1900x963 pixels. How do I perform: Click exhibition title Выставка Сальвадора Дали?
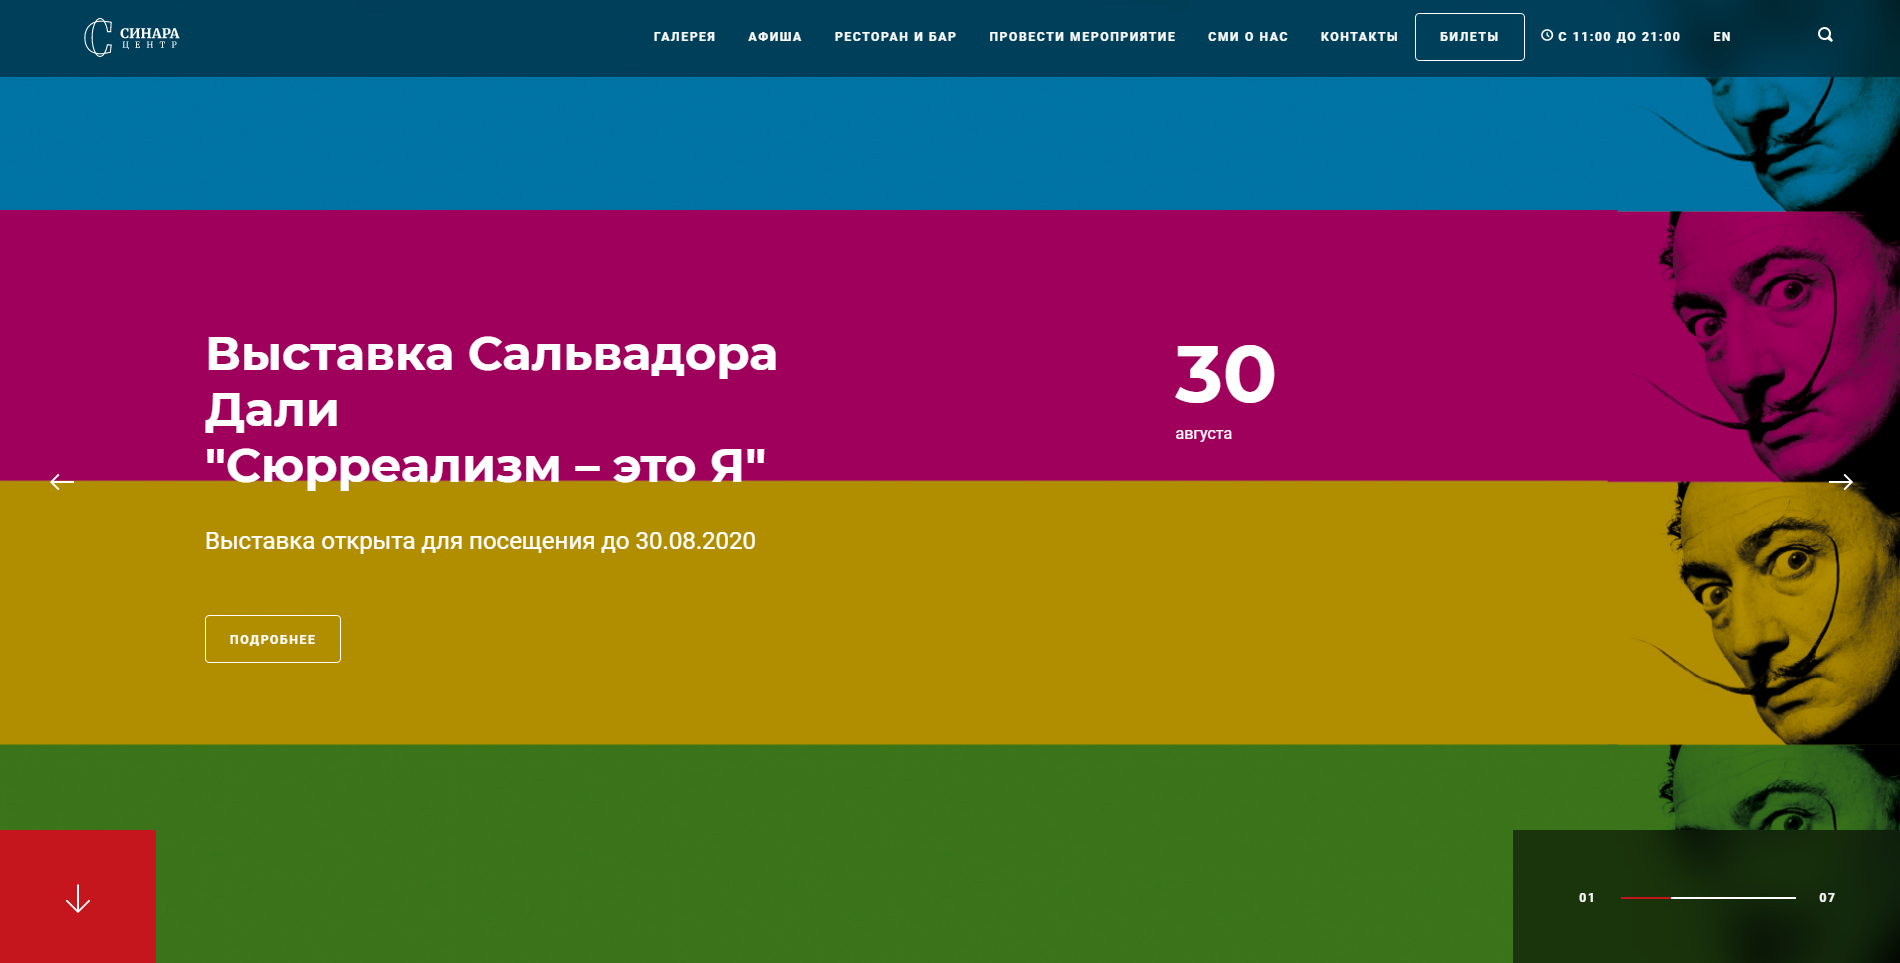click(491, 409)
